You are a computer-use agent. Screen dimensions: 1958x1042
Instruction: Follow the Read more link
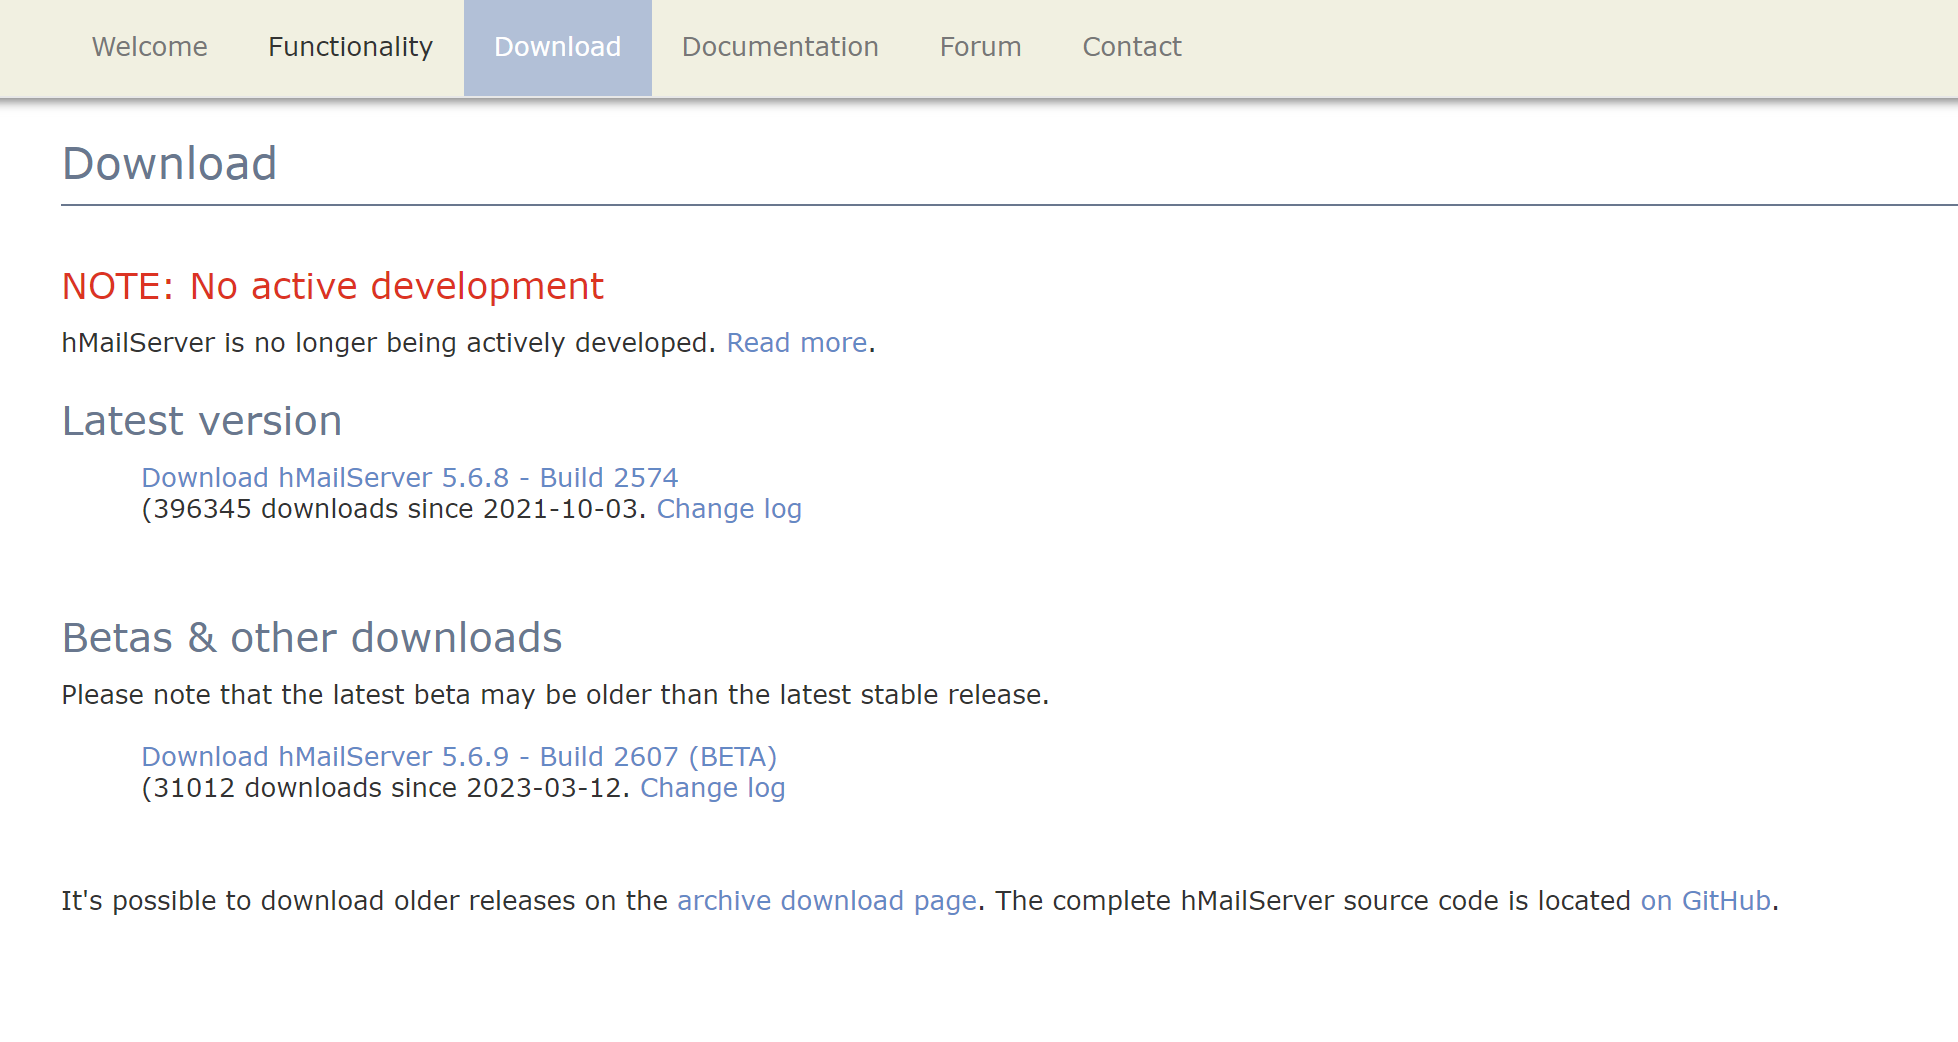pos(797,343)
